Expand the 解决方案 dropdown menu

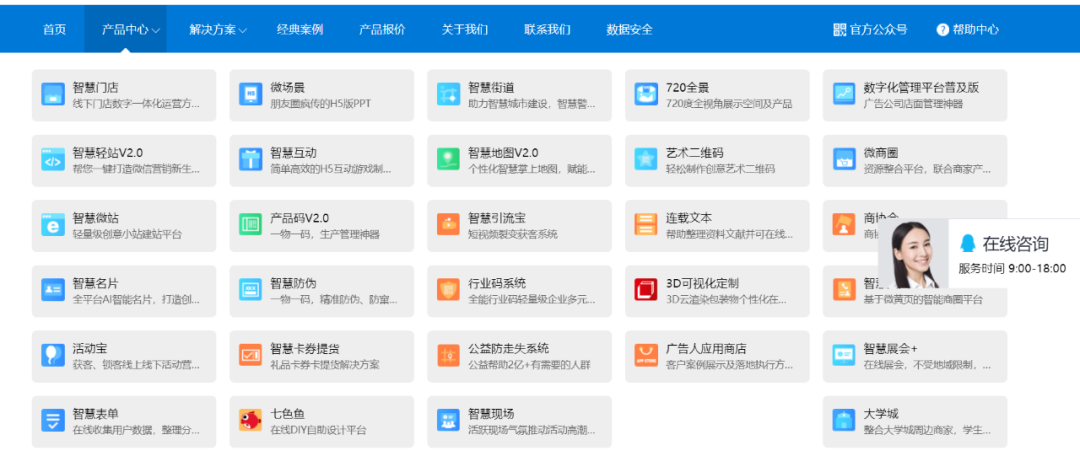click(x=218, y=30)
